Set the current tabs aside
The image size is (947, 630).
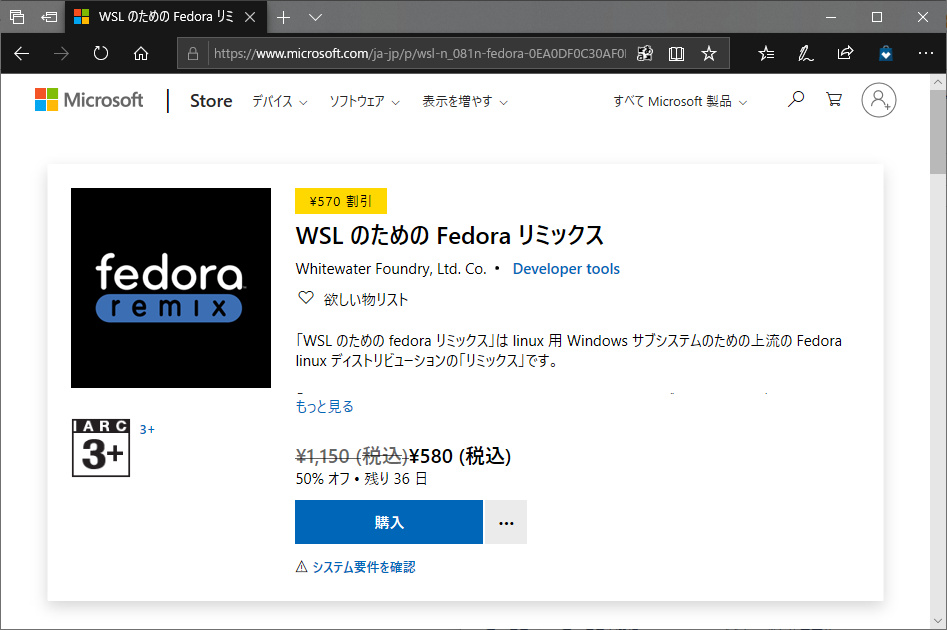[x=47, y=16]
